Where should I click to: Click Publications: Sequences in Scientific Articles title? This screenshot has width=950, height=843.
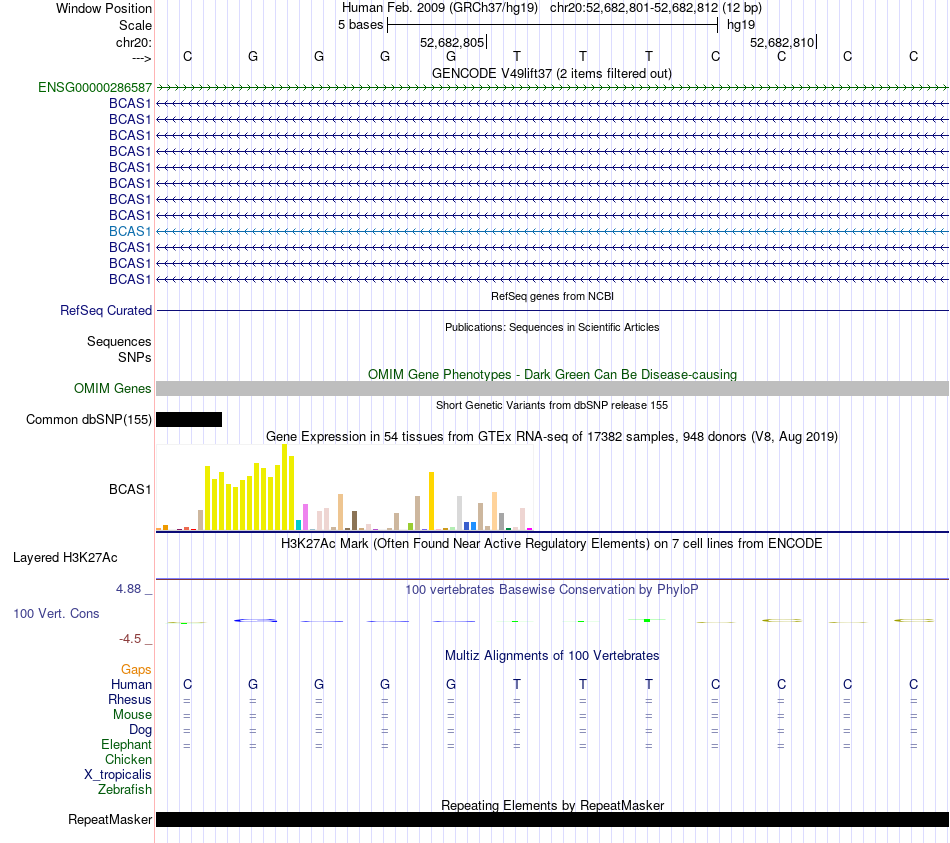click(552, 327)
